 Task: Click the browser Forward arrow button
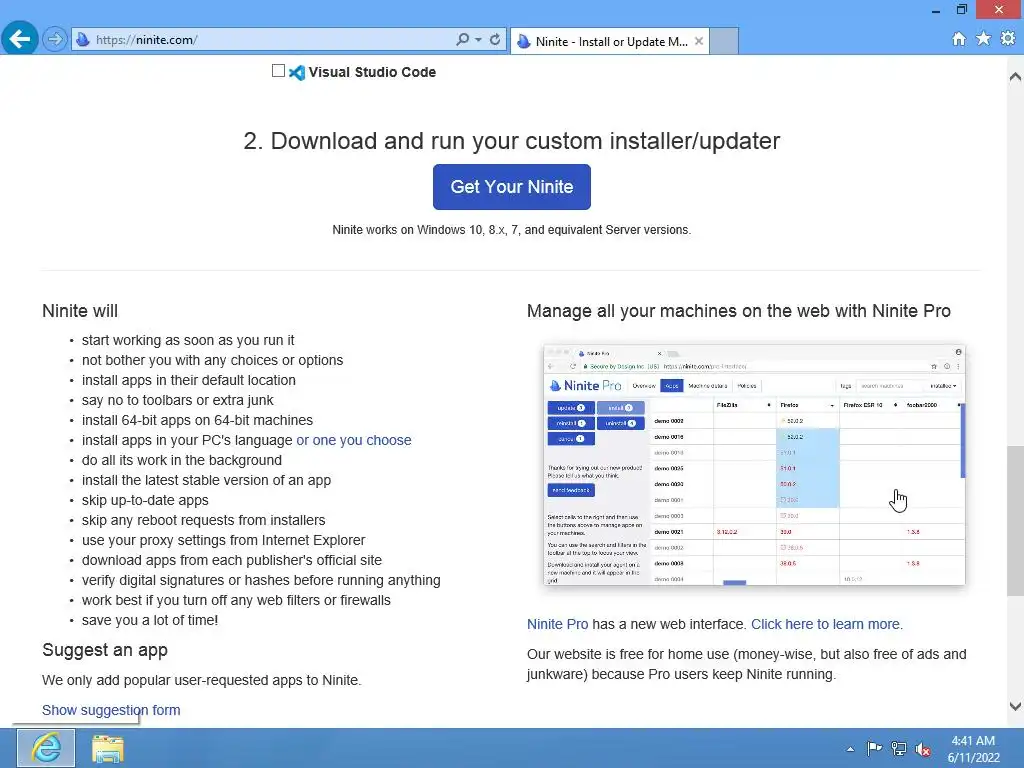55,40
